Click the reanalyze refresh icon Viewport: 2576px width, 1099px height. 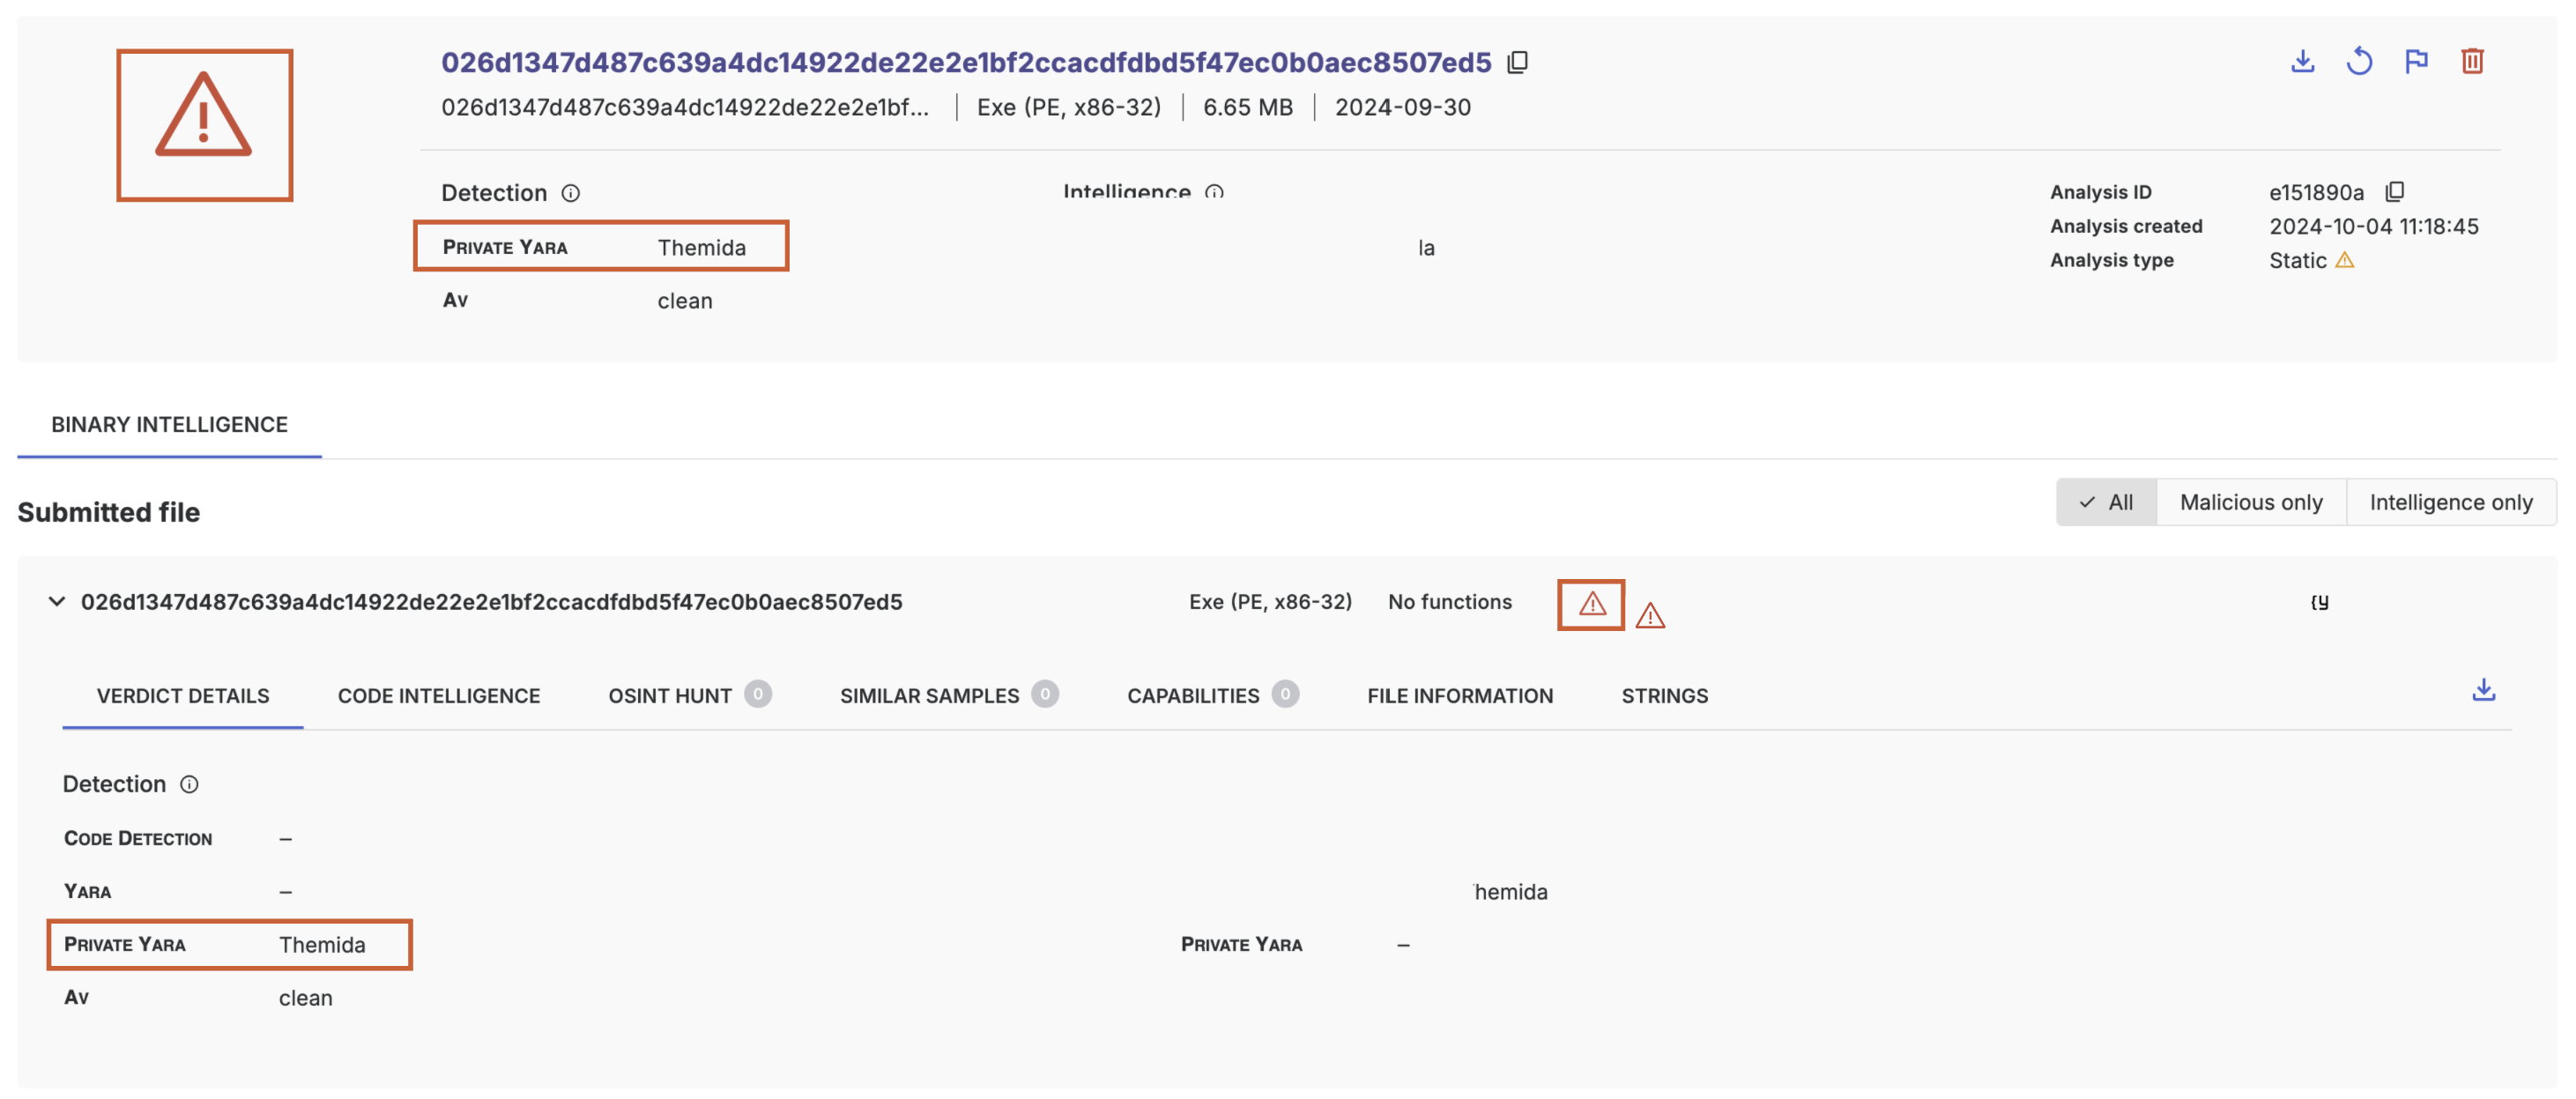pyautogui.click(x=2359, y=61)
